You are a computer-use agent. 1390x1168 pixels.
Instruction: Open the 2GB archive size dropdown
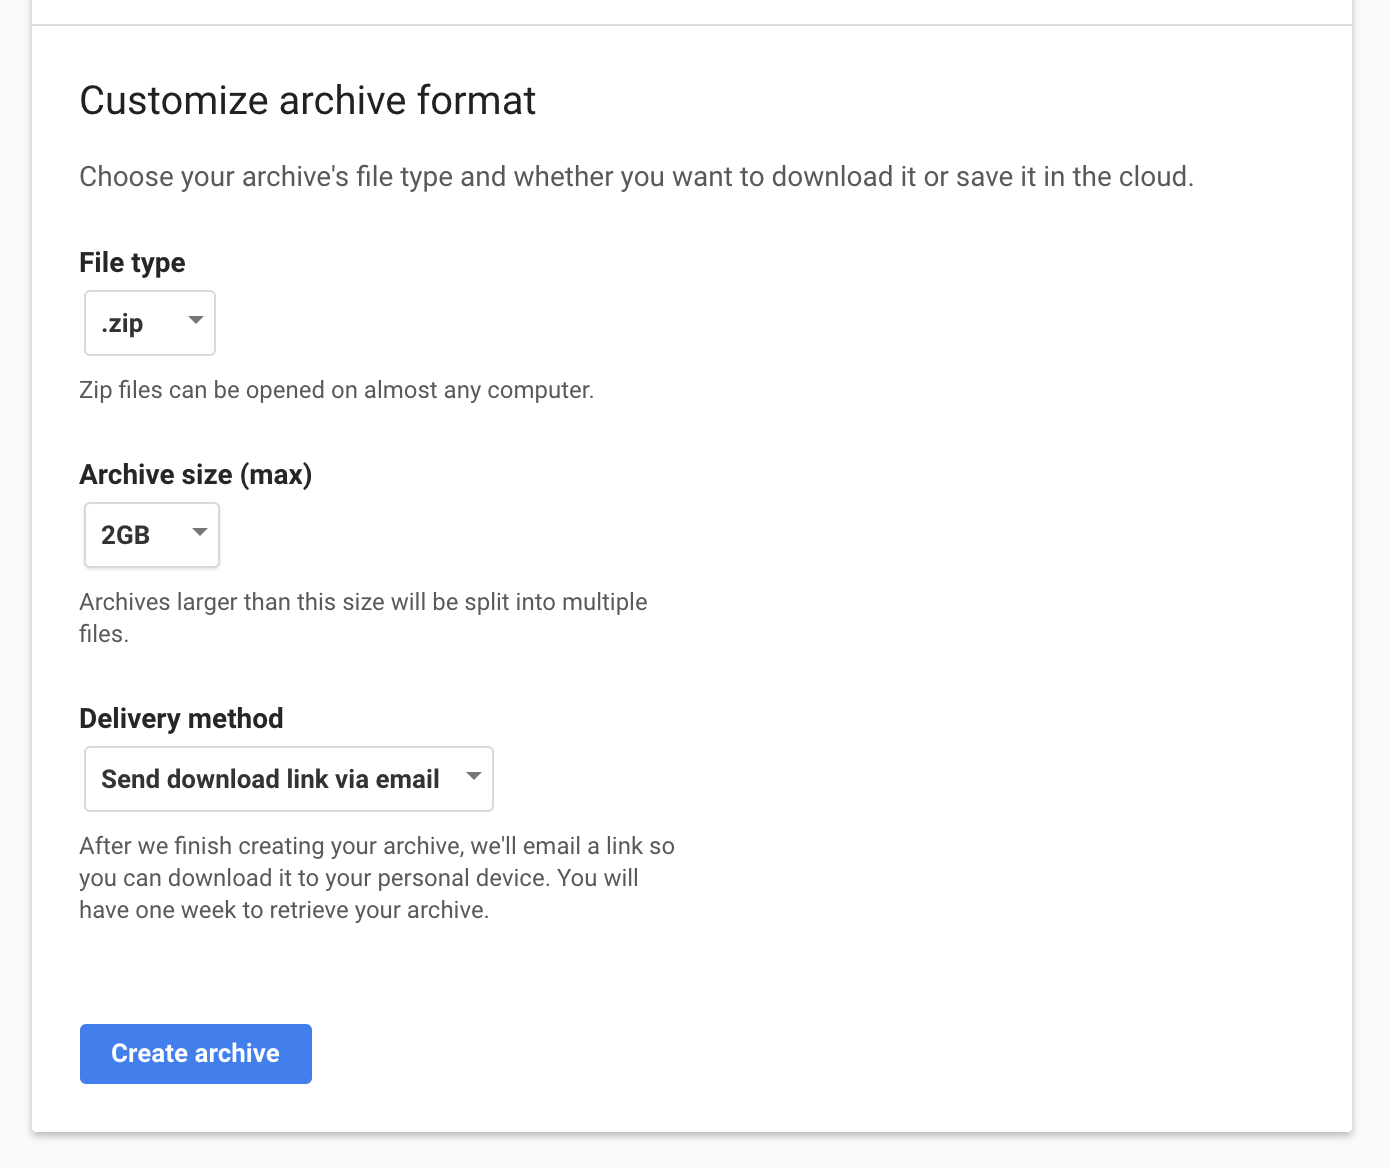[152, 535]
